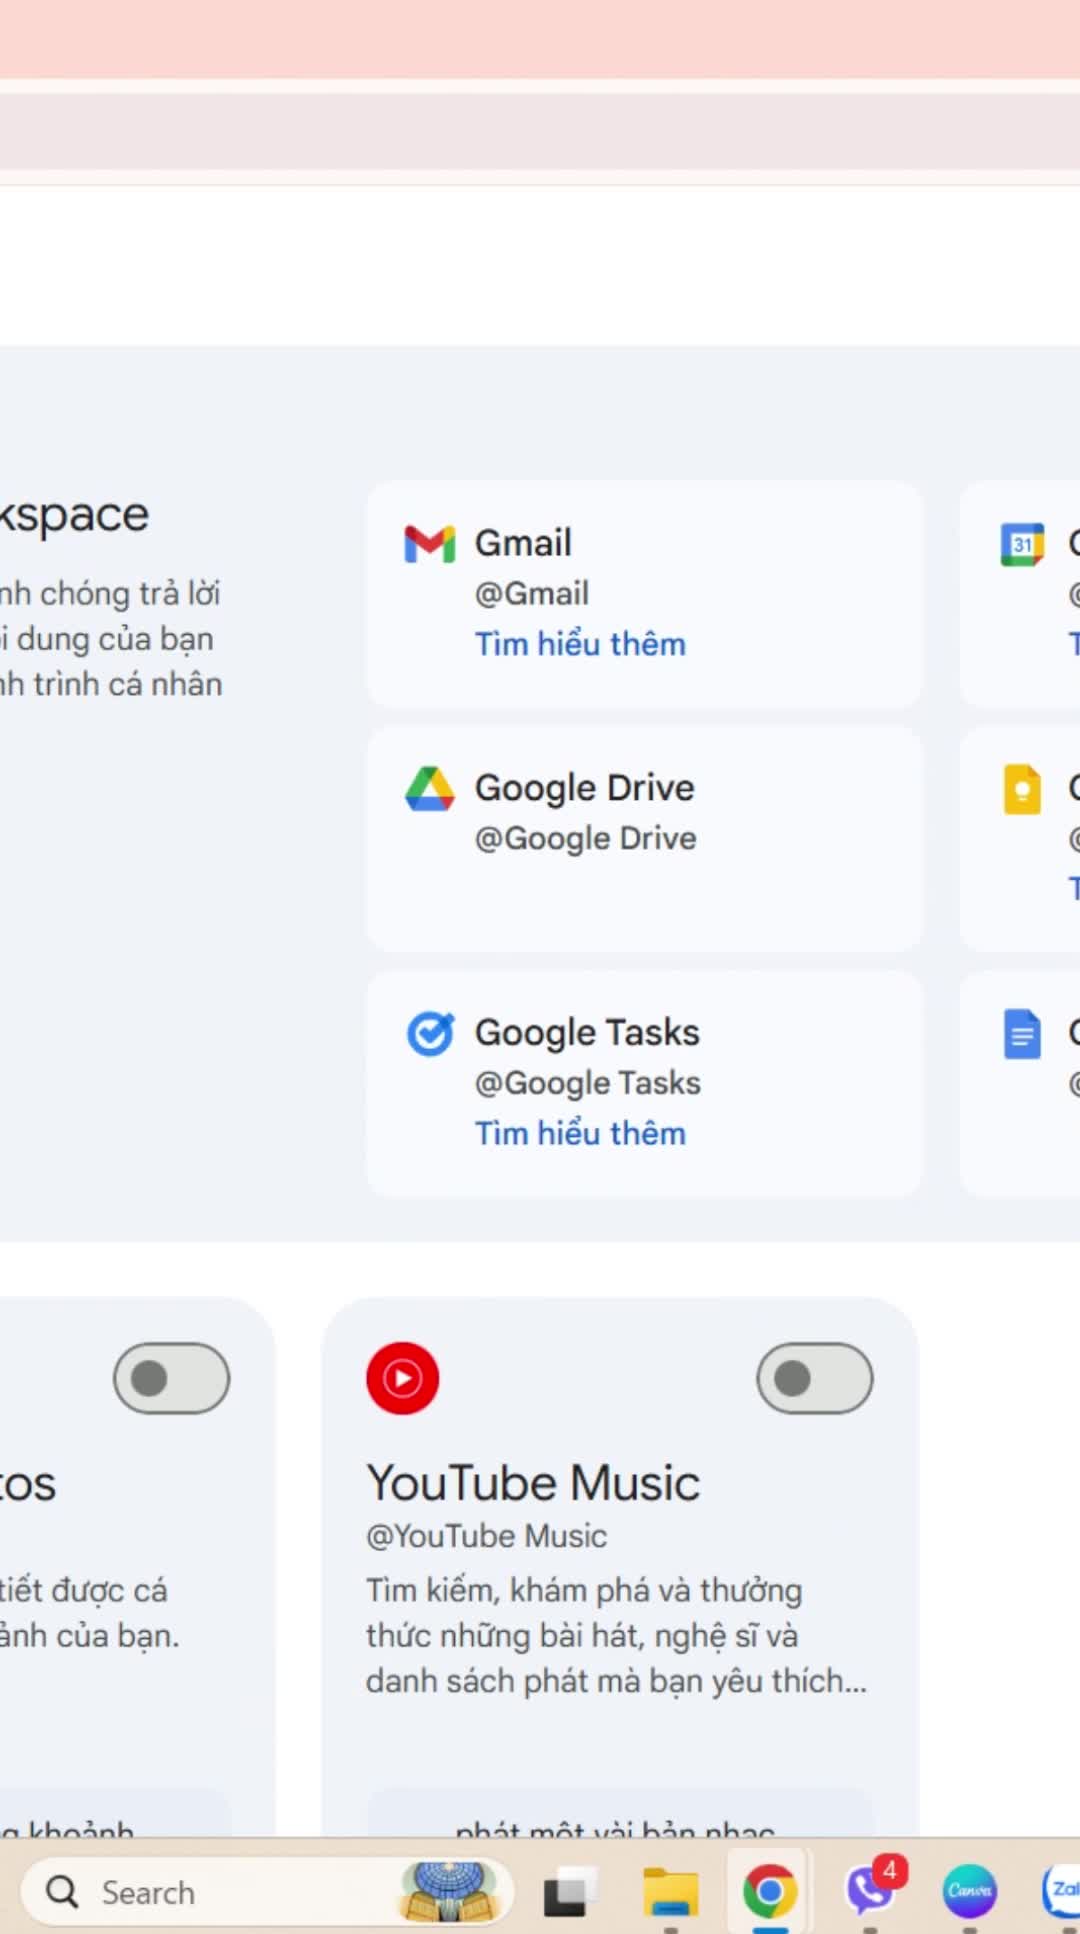Open Gmail's Tìm hiểu thêm link
The image size is (1080, 1934).
pyautogui.click(x=580, y=644)
